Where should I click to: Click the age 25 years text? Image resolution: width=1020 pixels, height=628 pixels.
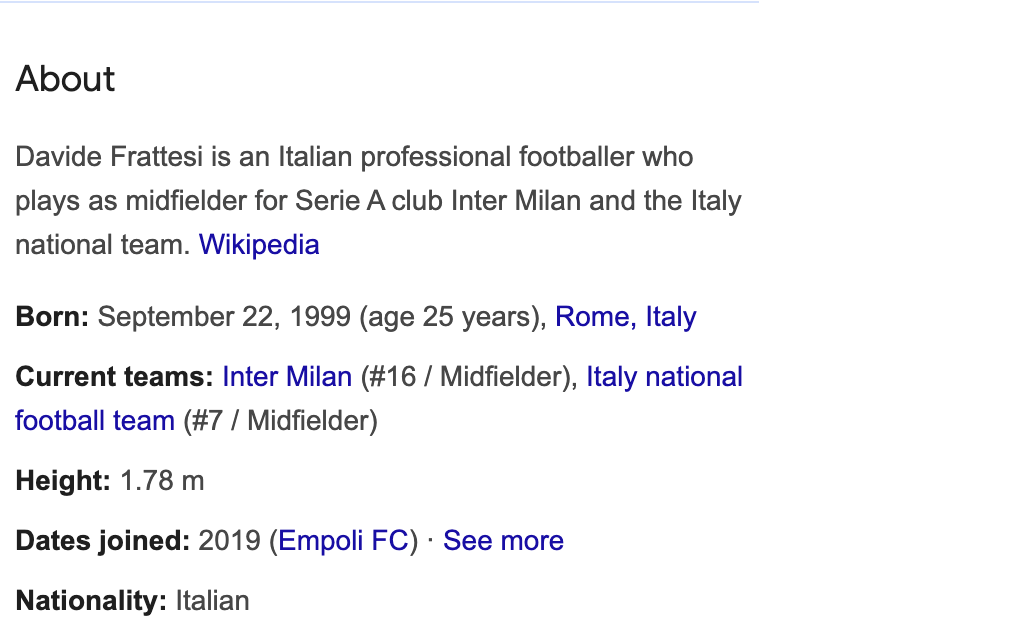(x=451, y=317)
